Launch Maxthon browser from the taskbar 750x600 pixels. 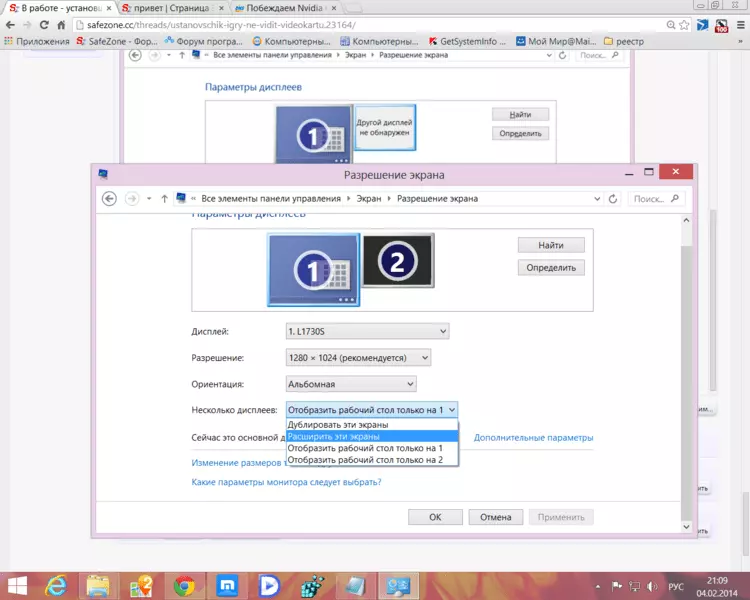tap(227, 584)
